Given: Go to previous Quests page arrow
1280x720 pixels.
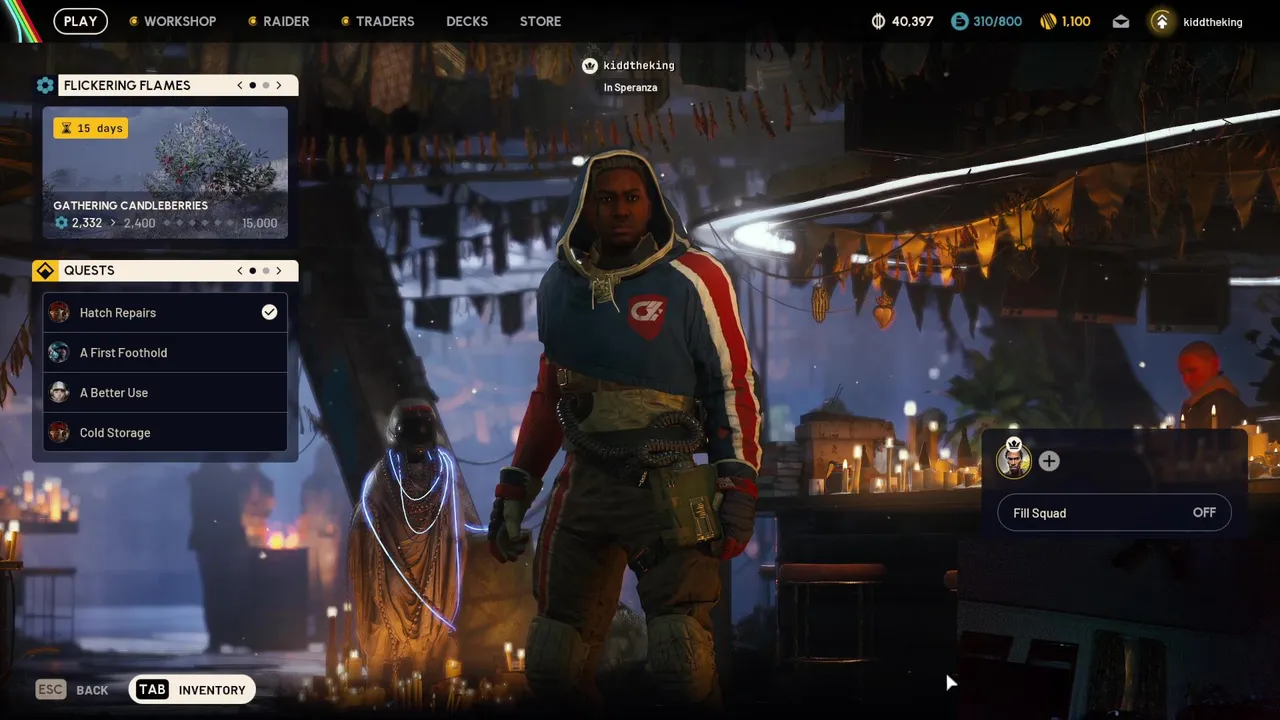Looking at the screenshot, I should click(x=240, y=270).
